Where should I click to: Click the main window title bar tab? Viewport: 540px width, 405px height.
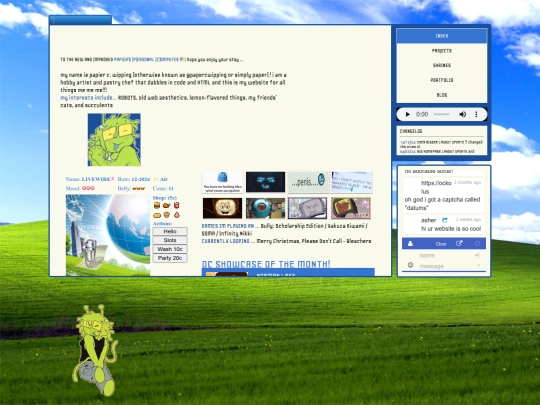(x=80, y=20)
